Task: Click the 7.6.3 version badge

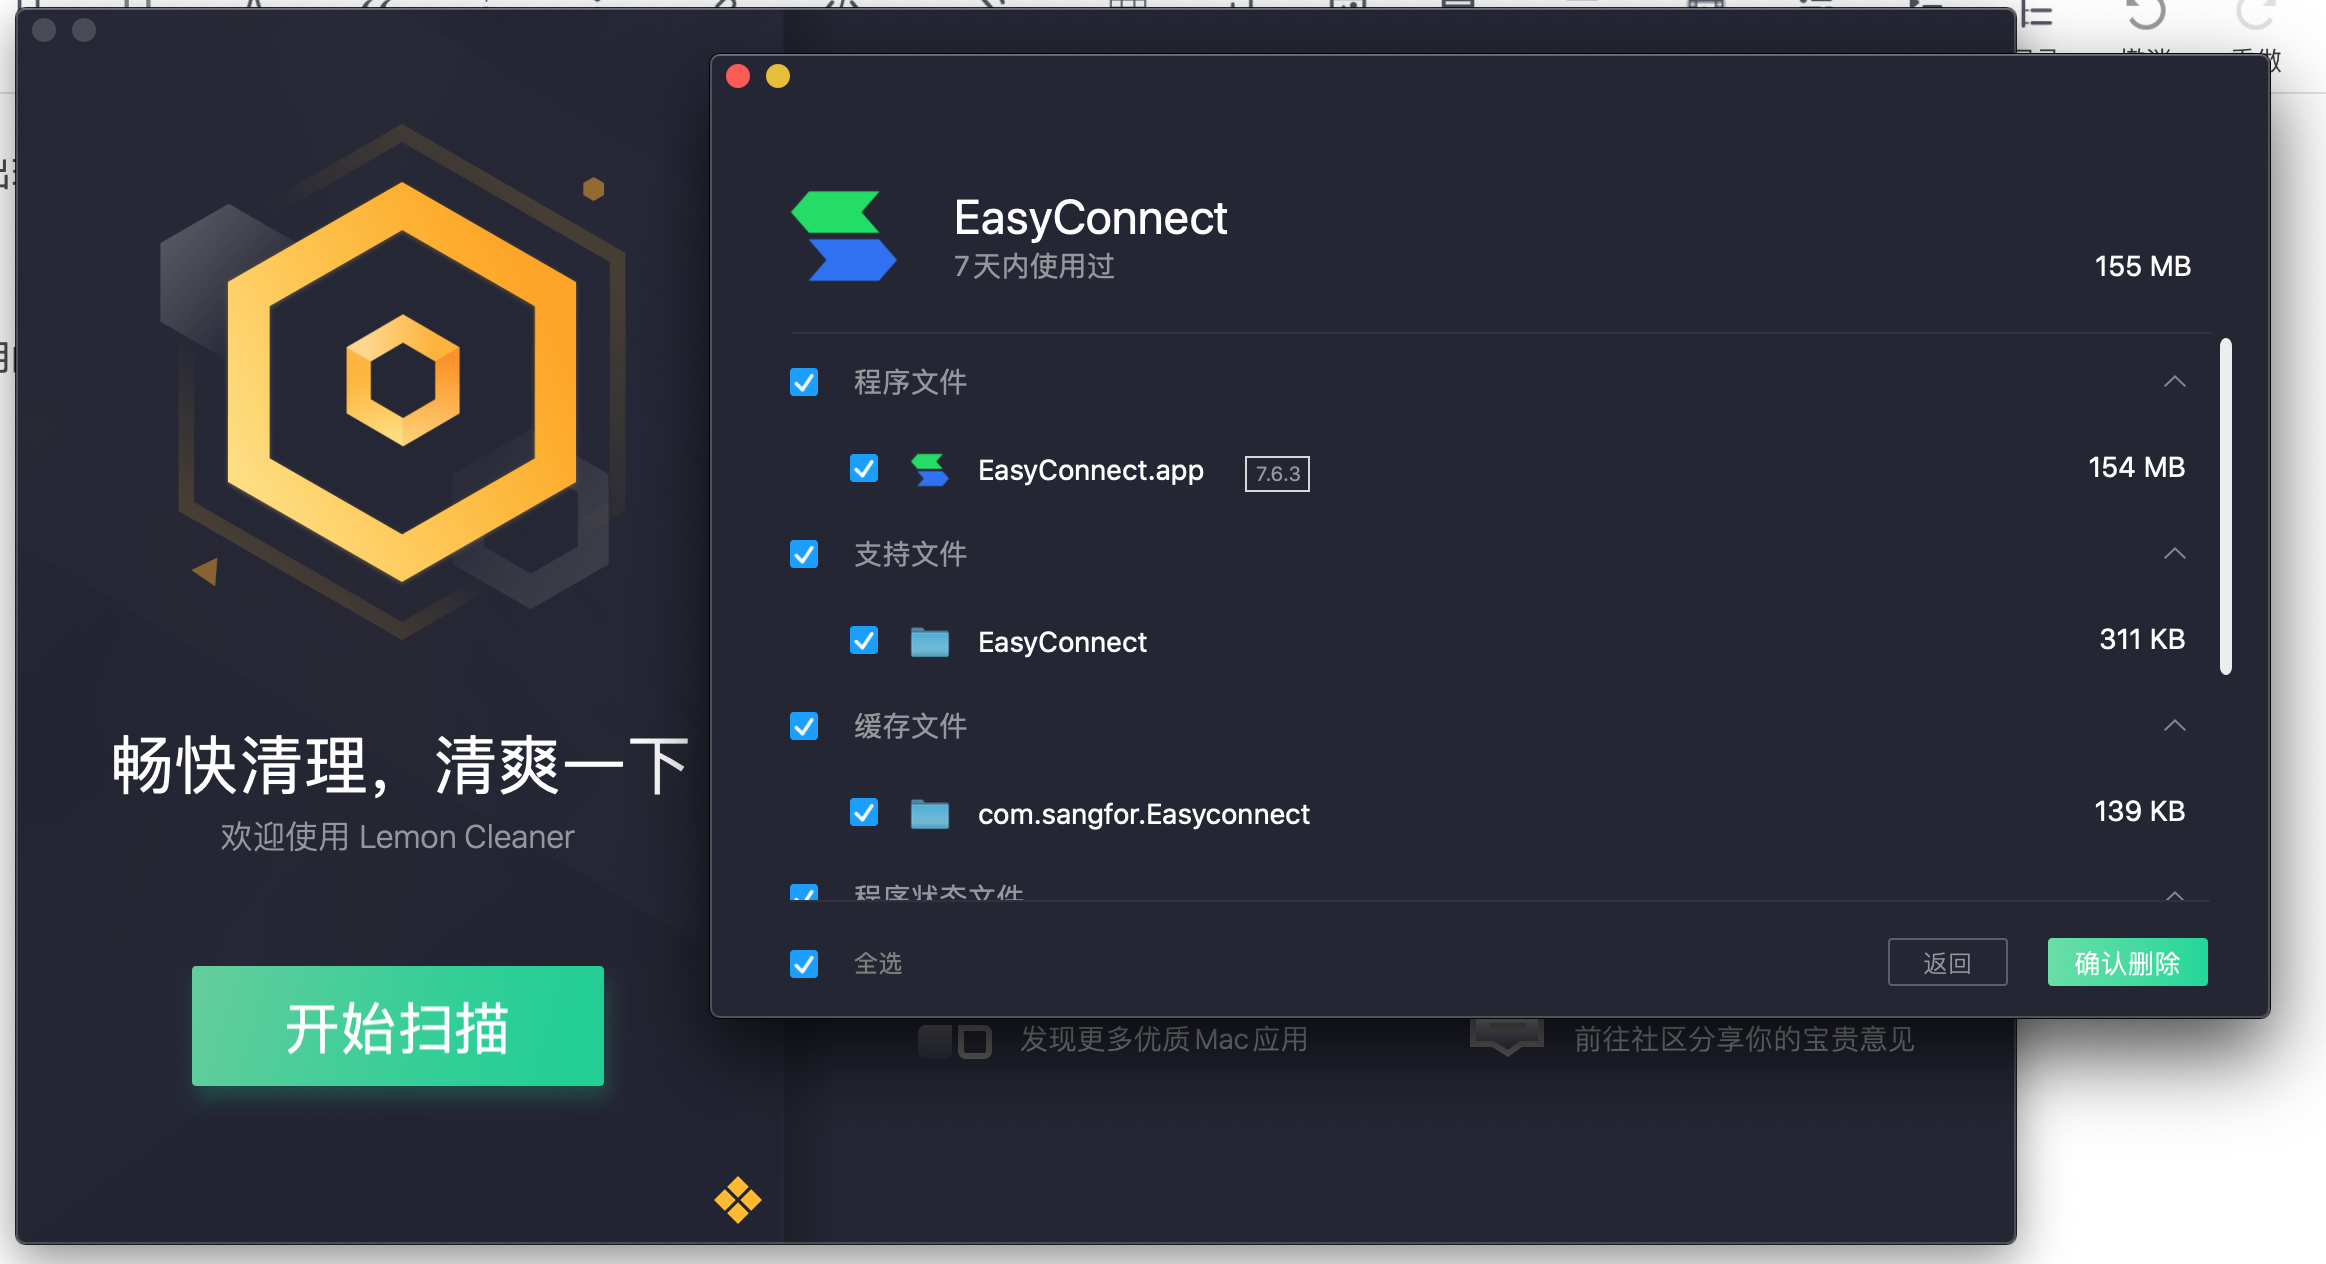Action: 1275,473
